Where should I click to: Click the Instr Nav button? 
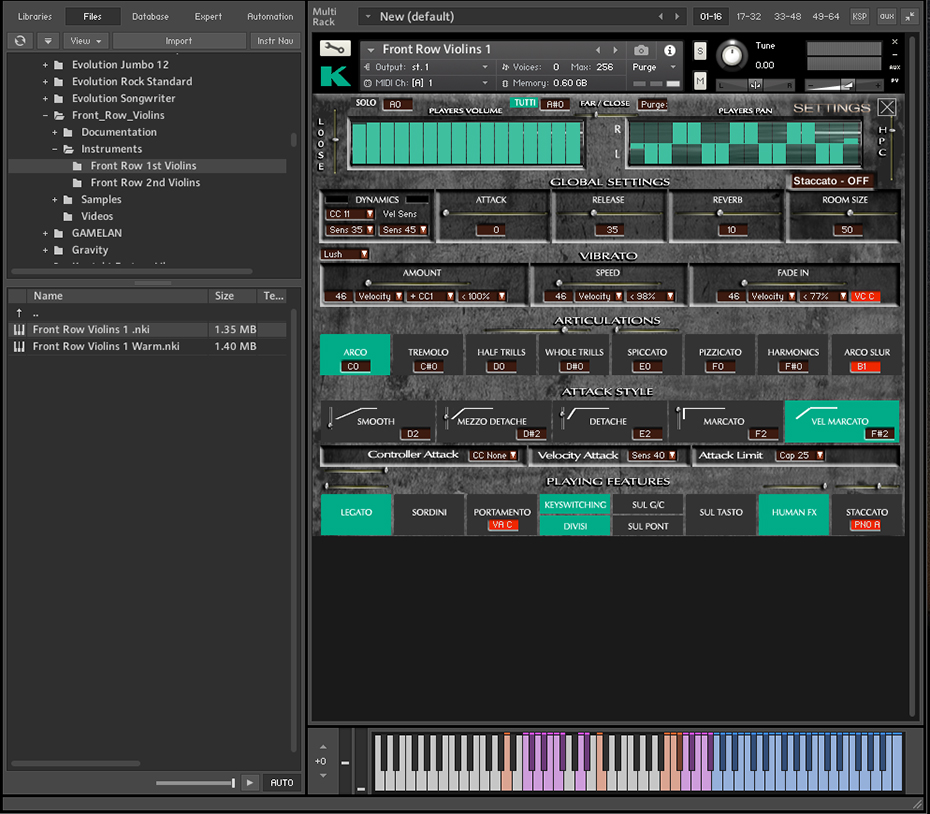coord(275,41)
